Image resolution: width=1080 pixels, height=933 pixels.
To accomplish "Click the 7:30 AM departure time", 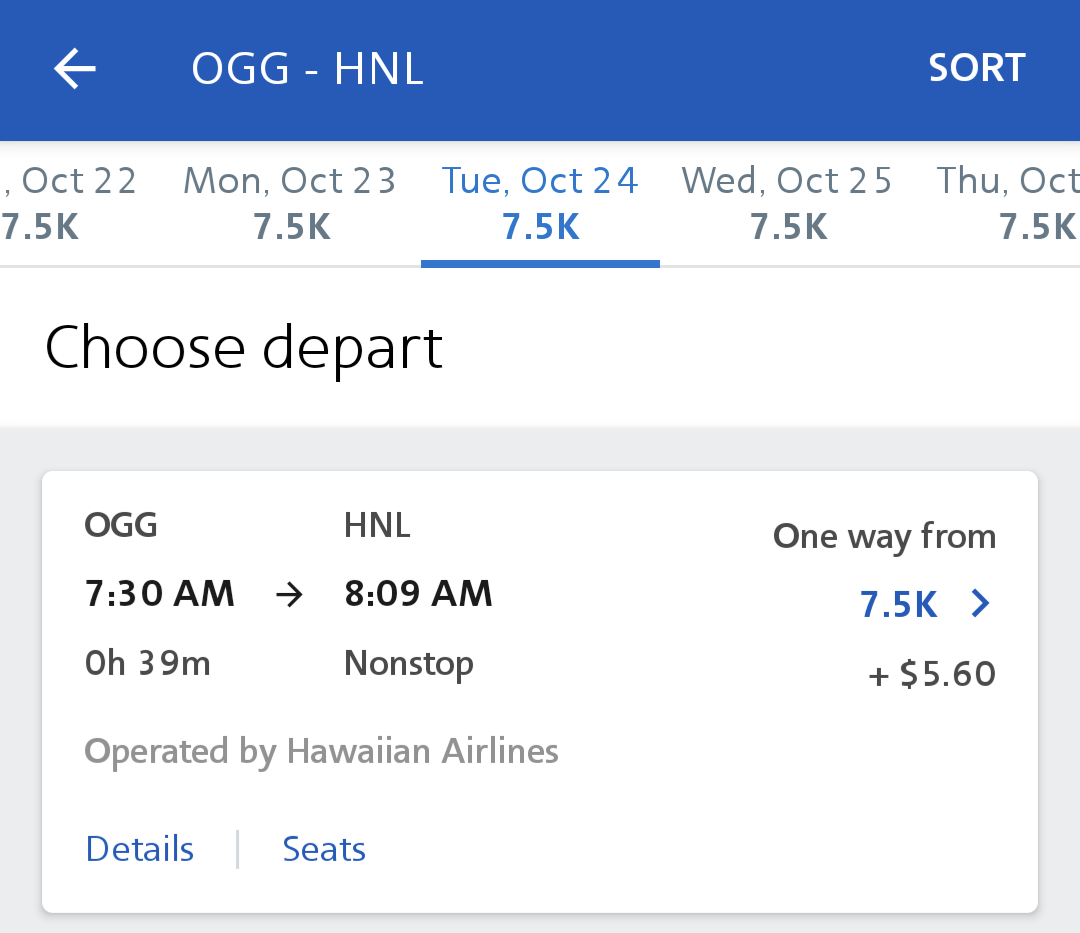I will (x=159, y=594).
